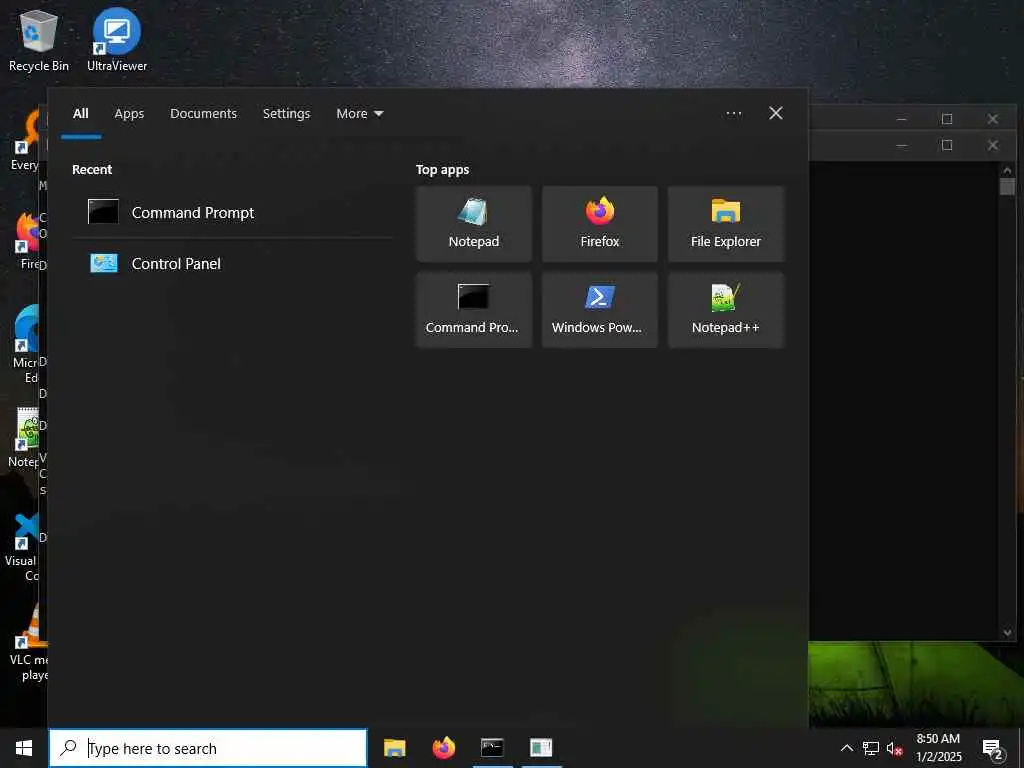1024x768 pixels.
Task: Open Command Prompt from Recent list
Action: (x=232, y=212)
